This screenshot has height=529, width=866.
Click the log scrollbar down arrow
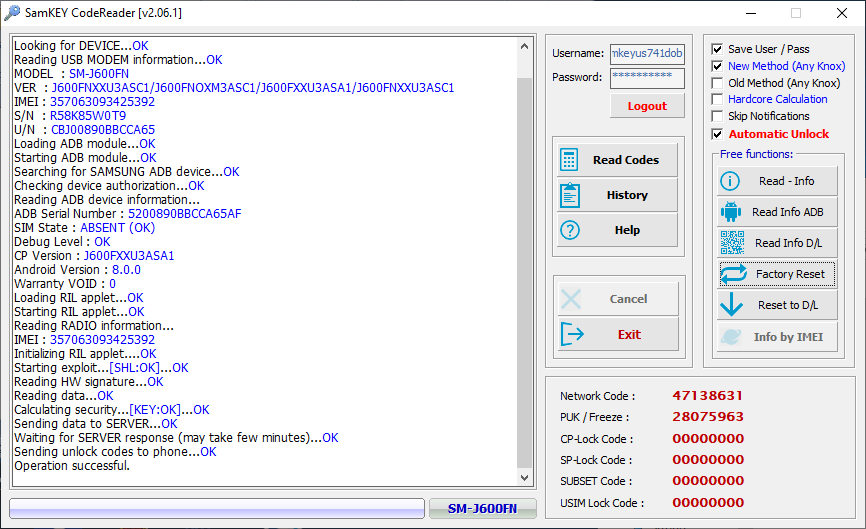(x=525, y=478)
